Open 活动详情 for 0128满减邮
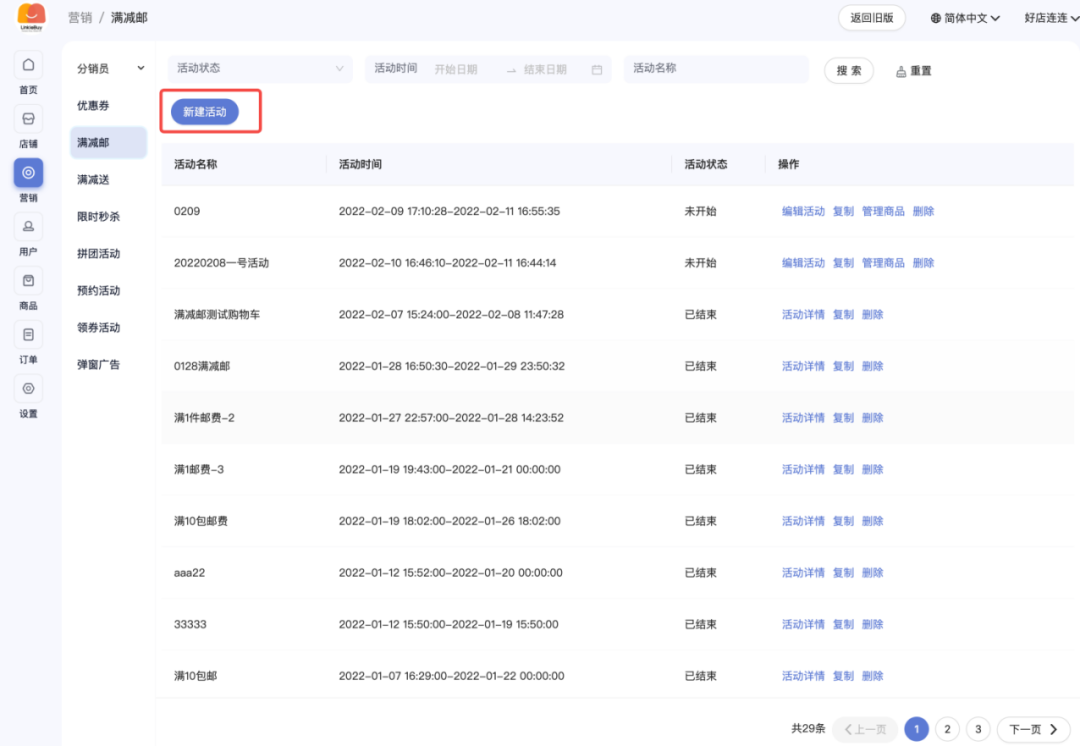 point(803,366)
